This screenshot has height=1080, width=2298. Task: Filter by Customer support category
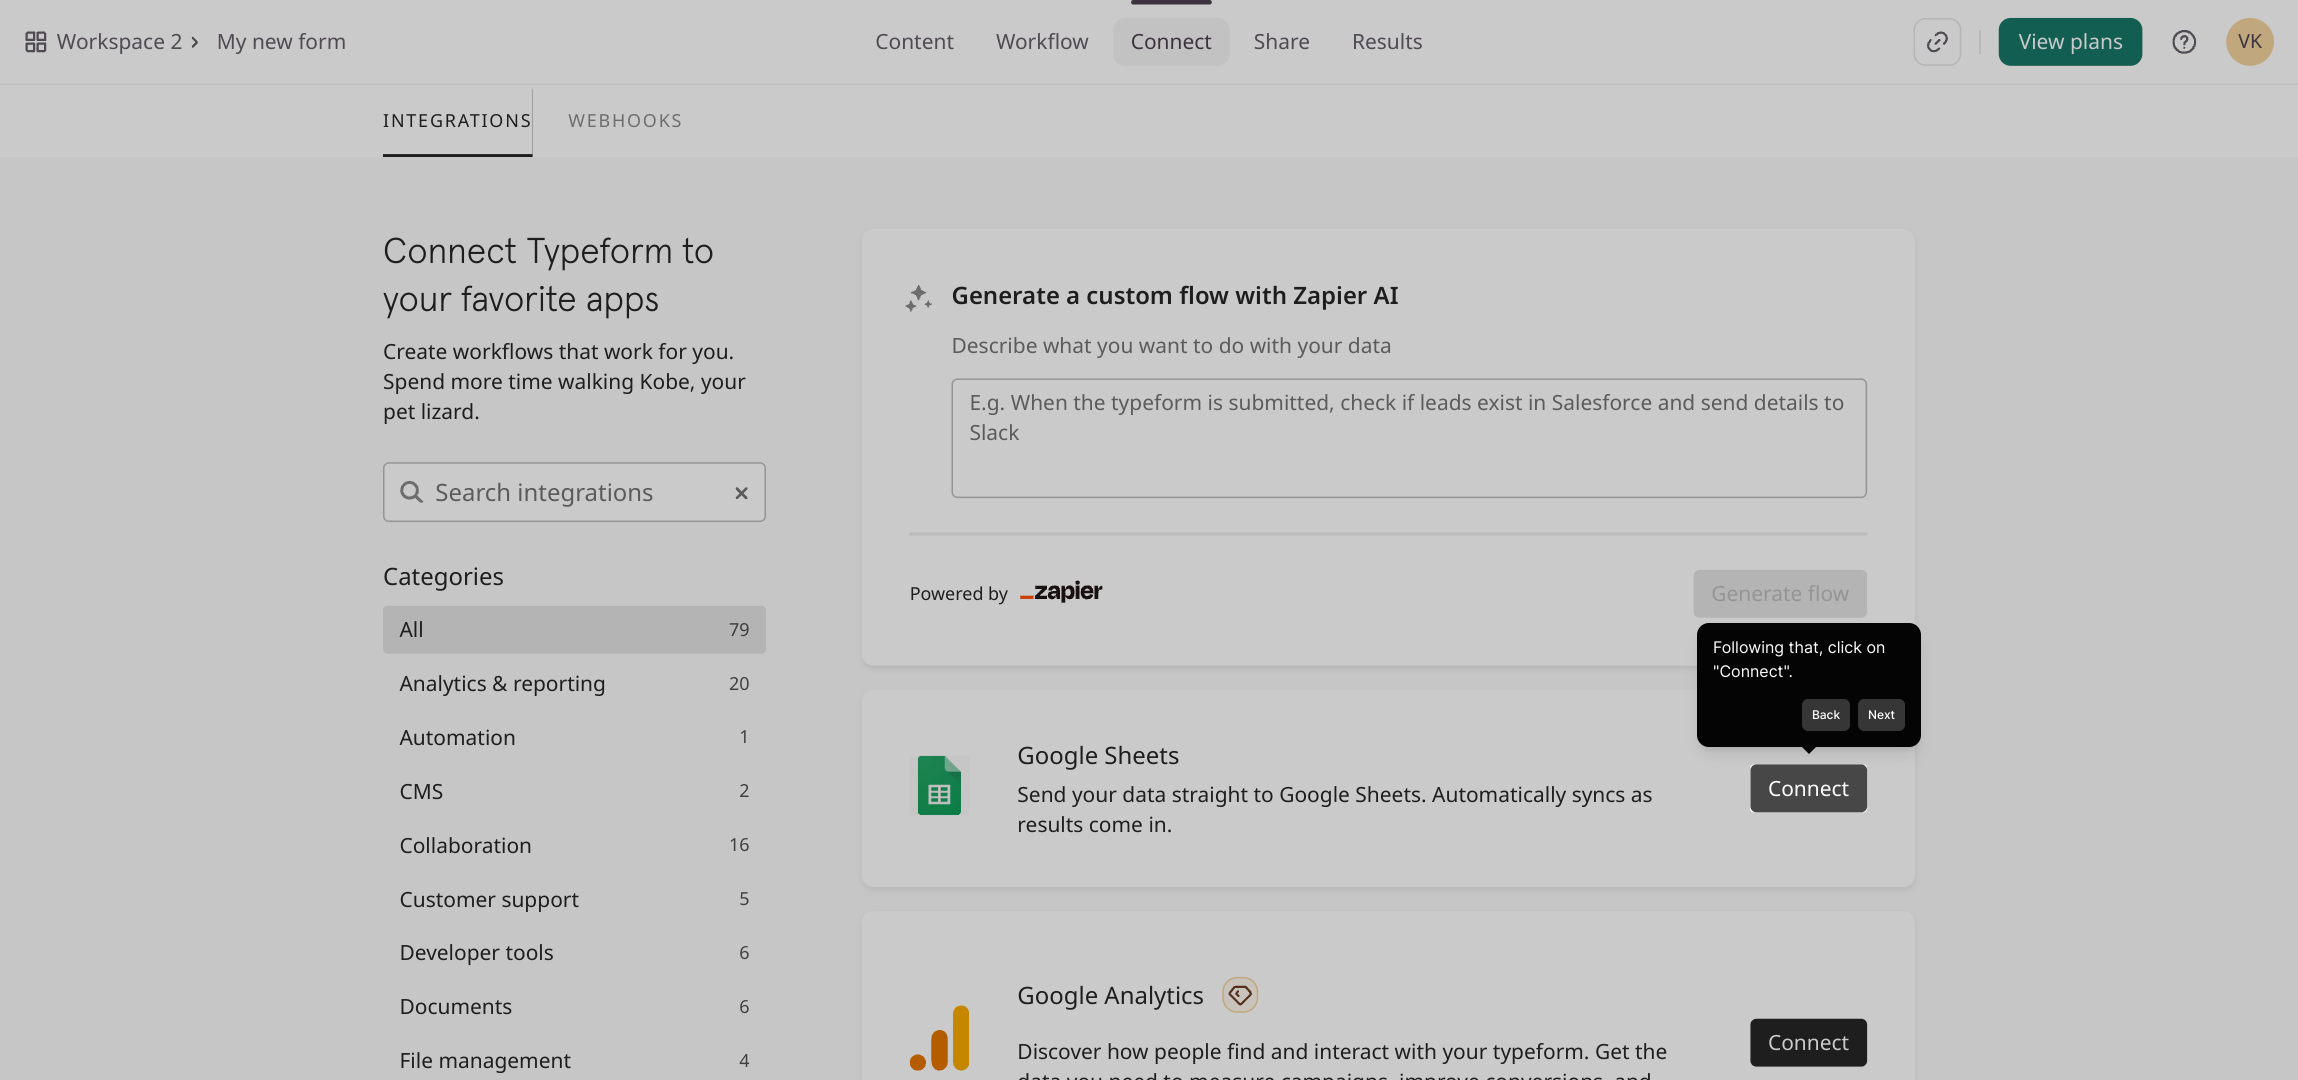point(574,900)
